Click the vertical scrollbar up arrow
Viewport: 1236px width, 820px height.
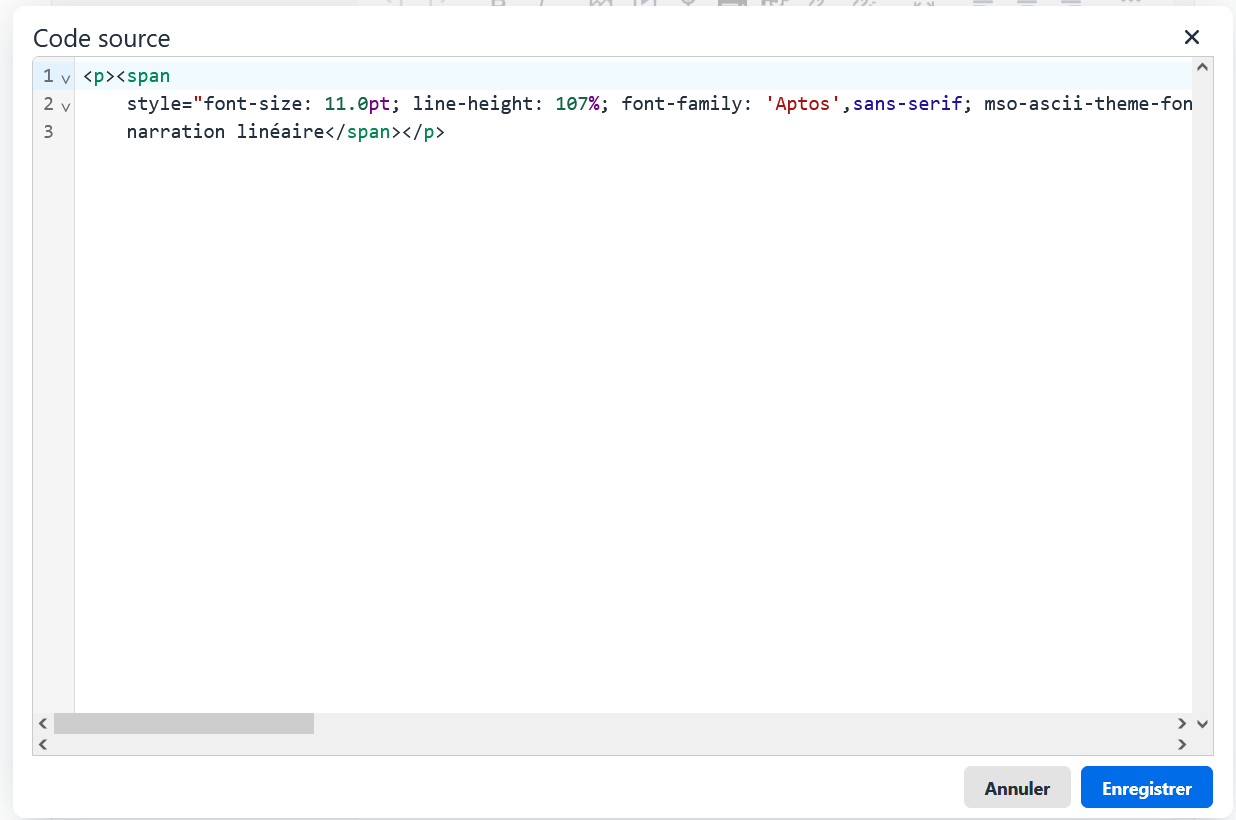(x=1202, y=68)
